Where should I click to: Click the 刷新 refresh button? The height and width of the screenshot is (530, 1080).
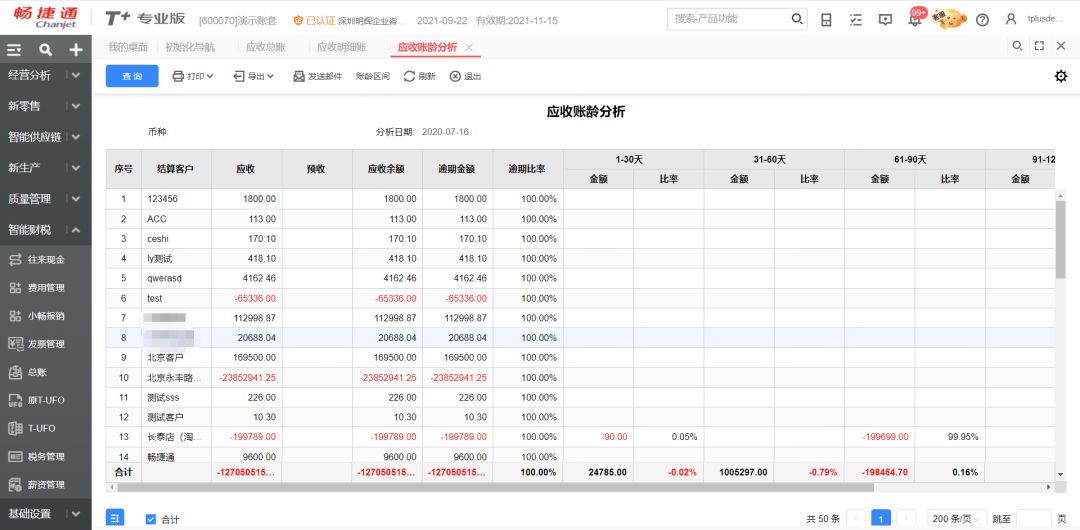[x=419, y=77]
